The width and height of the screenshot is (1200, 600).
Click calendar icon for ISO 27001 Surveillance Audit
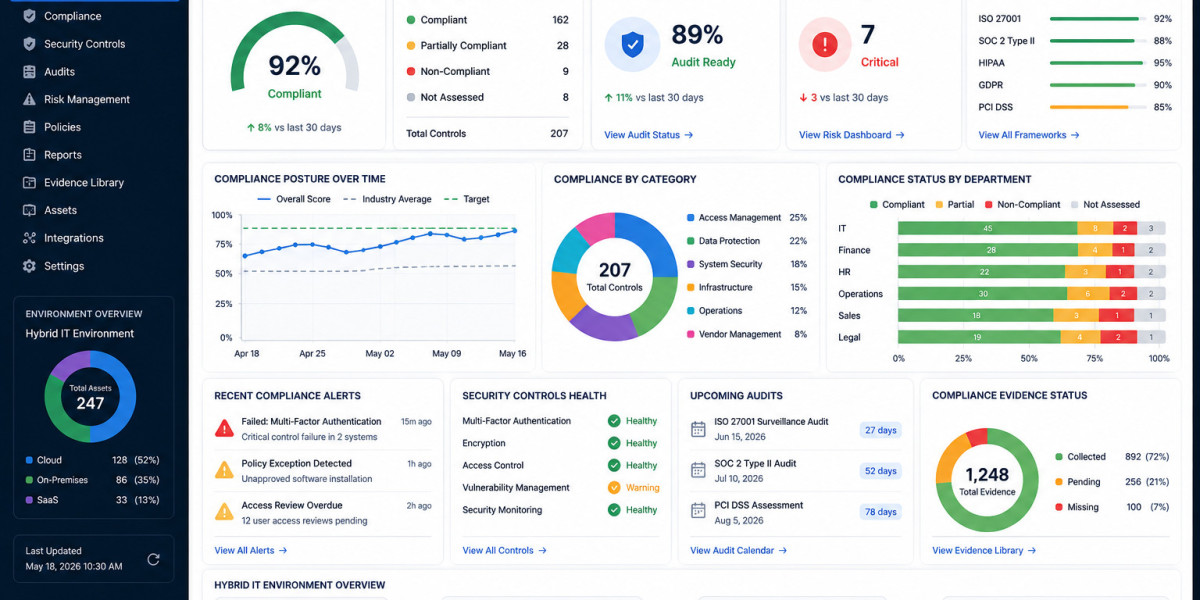(x=699, y=429)
